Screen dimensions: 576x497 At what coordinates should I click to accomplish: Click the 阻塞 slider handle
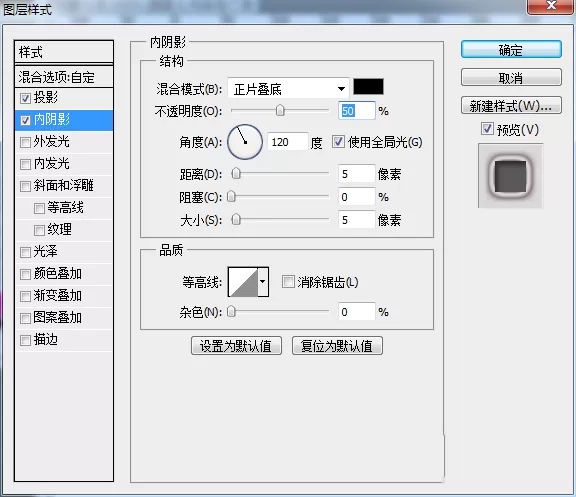pos(231,197)
